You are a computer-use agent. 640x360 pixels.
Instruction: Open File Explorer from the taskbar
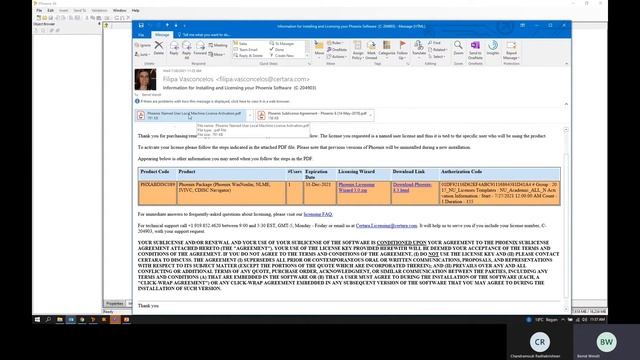click(x=60, y=320)
